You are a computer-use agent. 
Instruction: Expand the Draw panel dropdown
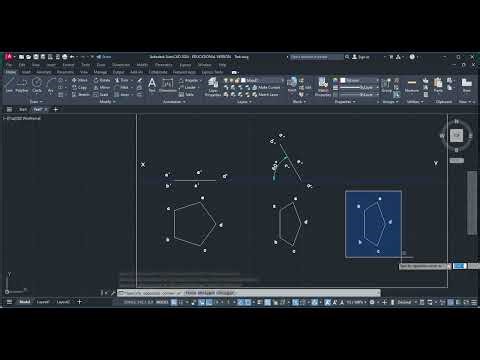click(x=36, y=102)
